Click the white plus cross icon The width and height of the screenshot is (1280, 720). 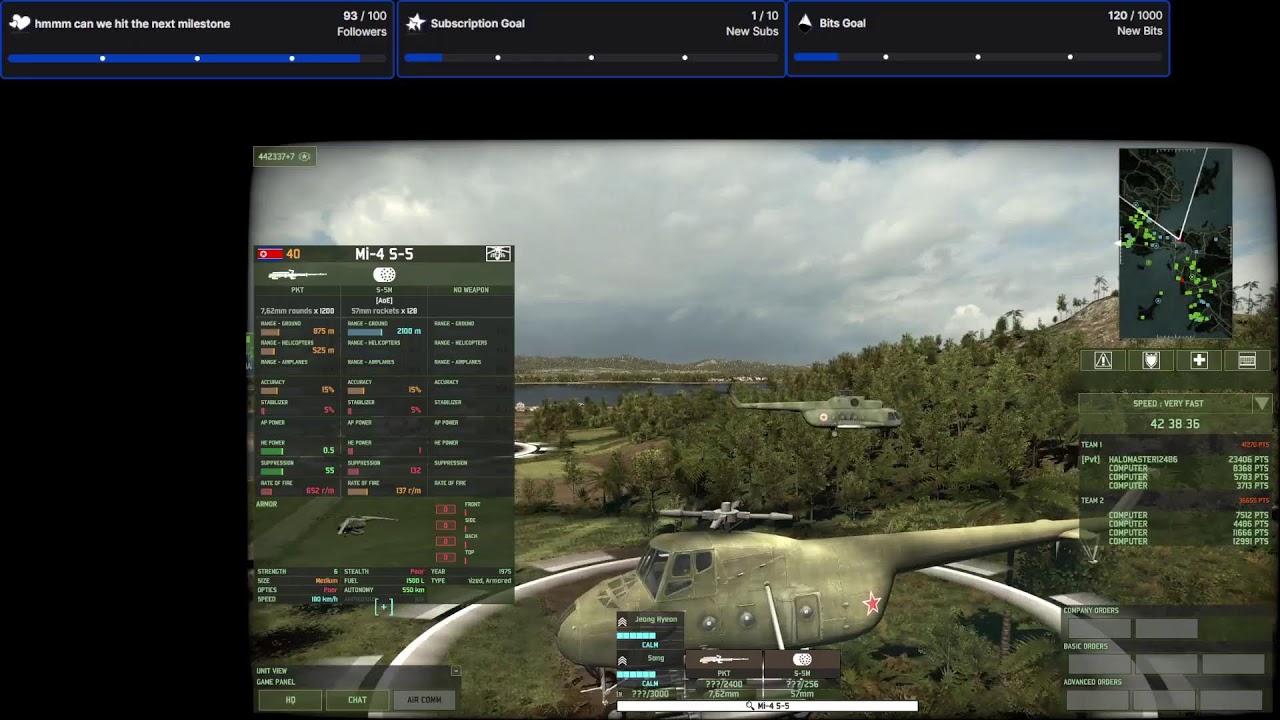coord(1199,361)
